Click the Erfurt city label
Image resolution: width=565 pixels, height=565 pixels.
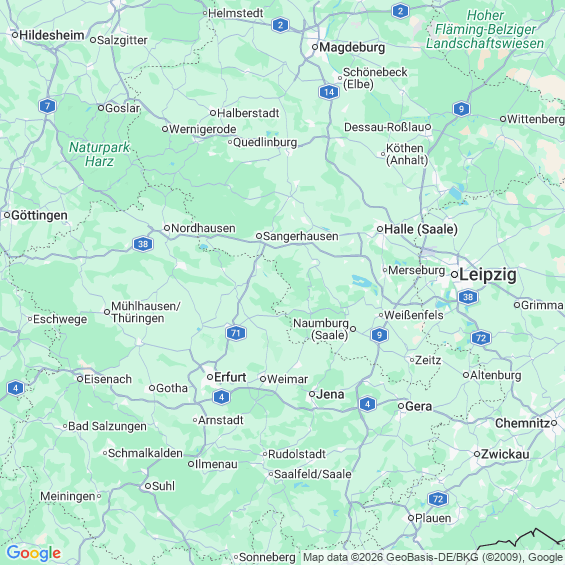coord(230,377)
